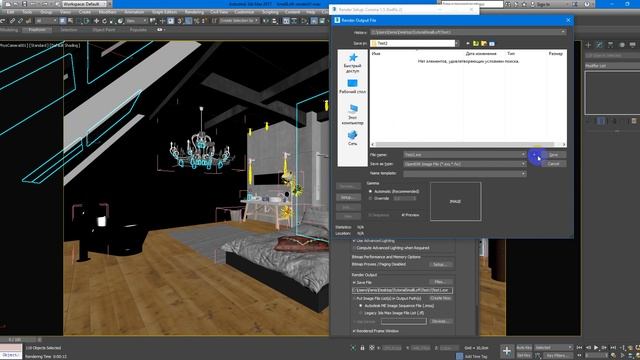Click the Auto Key button

click(x=524, y=348)
